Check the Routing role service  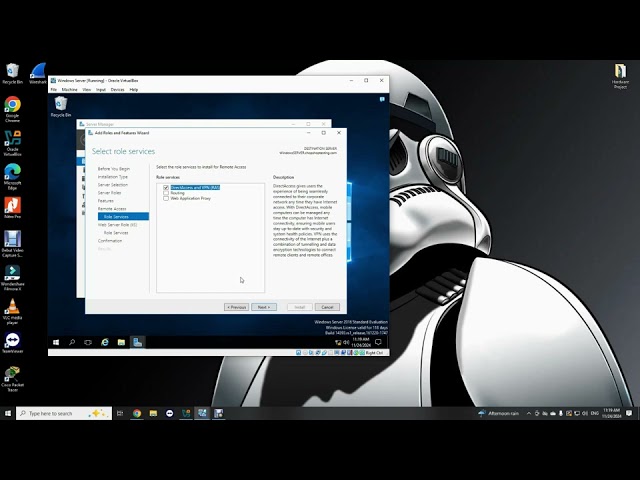coord(166,193)
